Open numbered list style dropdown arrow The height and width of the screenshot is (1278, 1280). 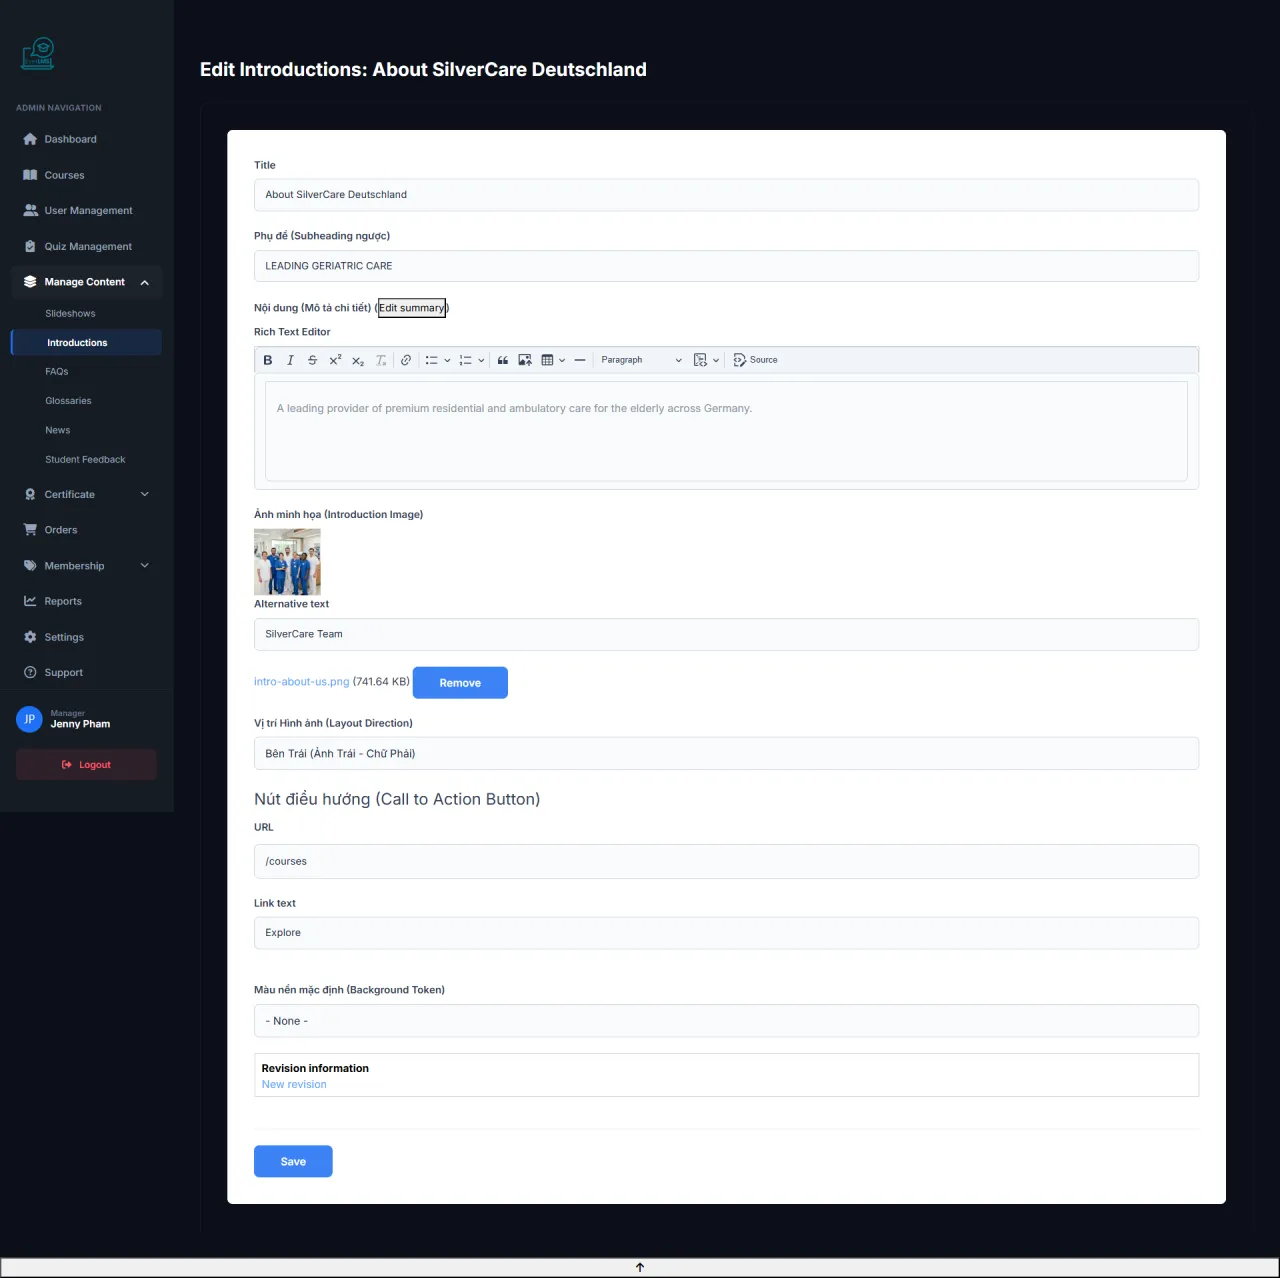(481, 360)
